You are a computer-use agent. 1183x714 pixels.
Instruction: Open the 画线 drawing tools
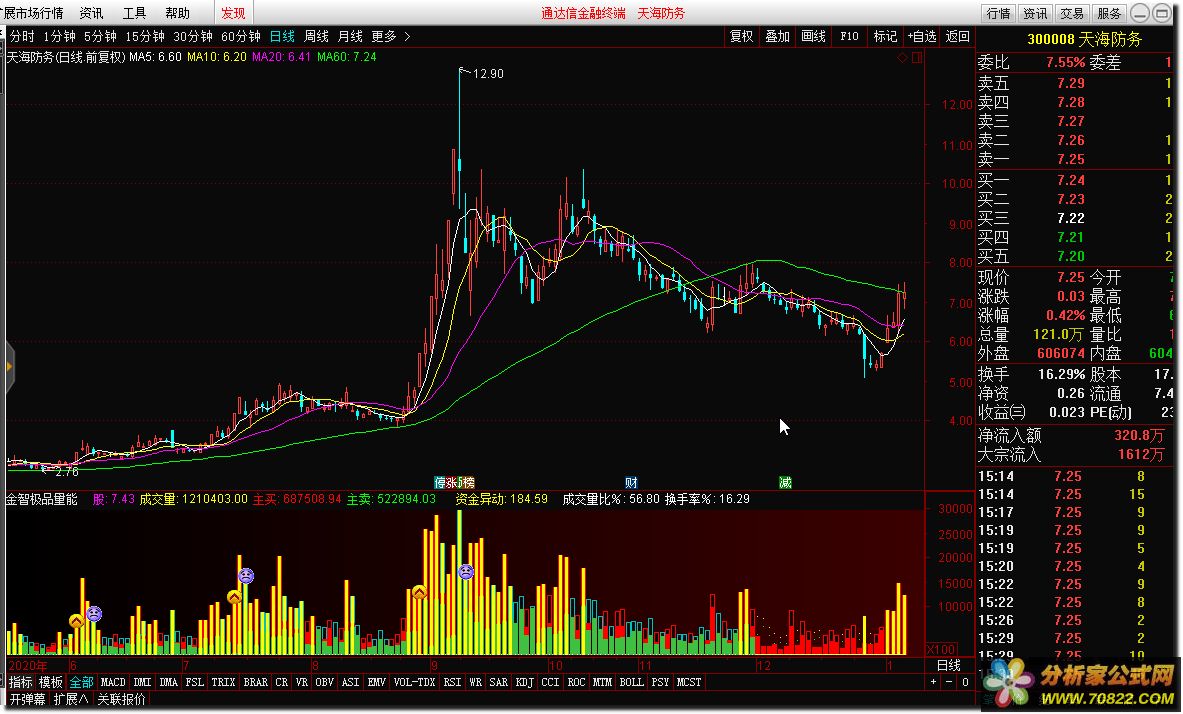(x=813, y=36)
